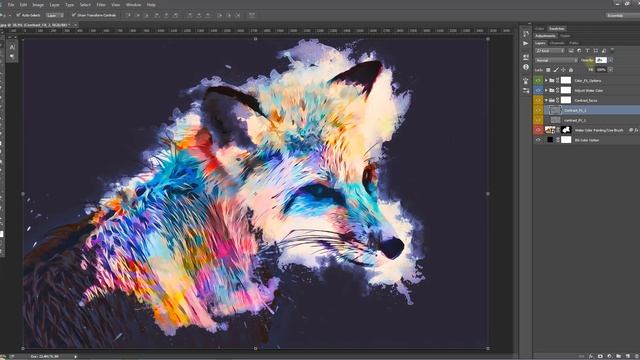Screen dimensions: 640x360
Task: Click add layer style fx button at panel bottom
Action: point(591,356)
